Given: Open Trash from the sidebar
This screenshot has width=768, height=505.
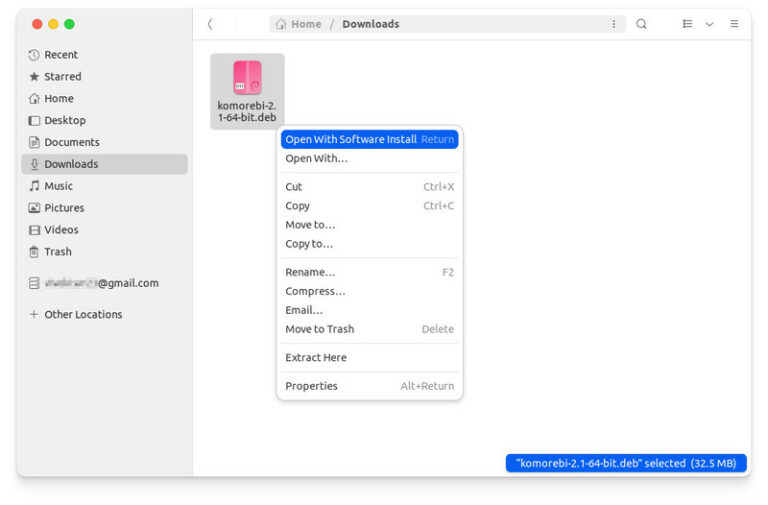Looking at the screenshot, I should (58, 252).
